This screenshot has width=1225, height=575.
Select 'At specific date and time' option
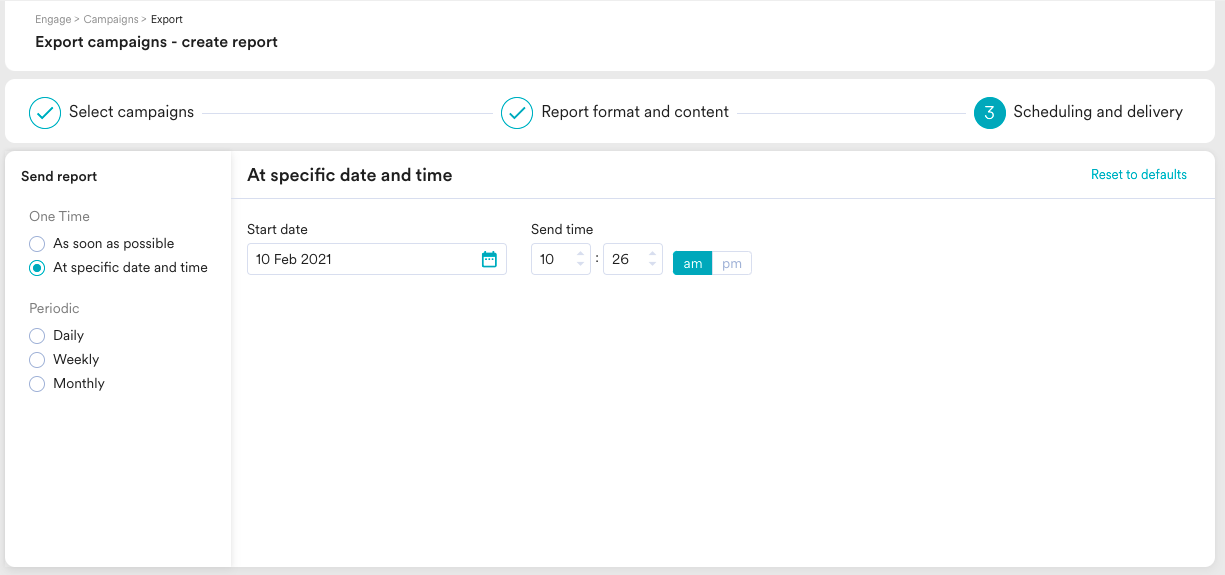(x=37, y=268)
